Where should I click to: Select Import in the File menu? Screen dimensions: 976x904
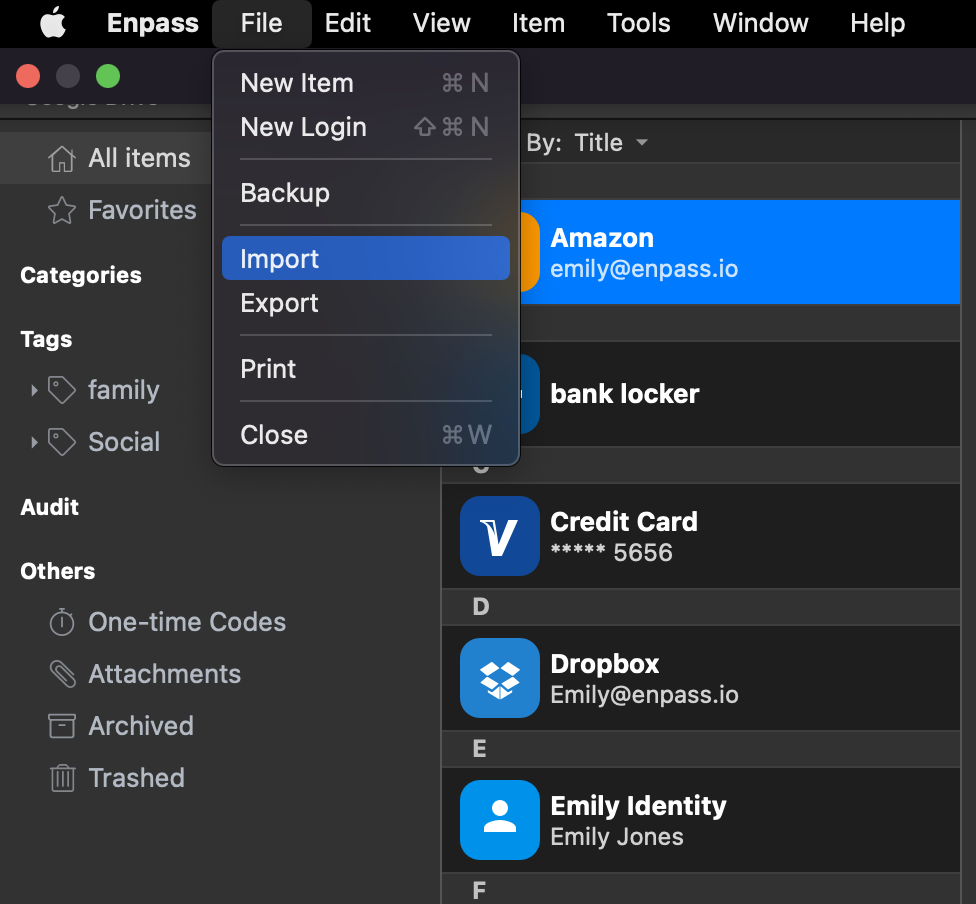pos(365,258)
